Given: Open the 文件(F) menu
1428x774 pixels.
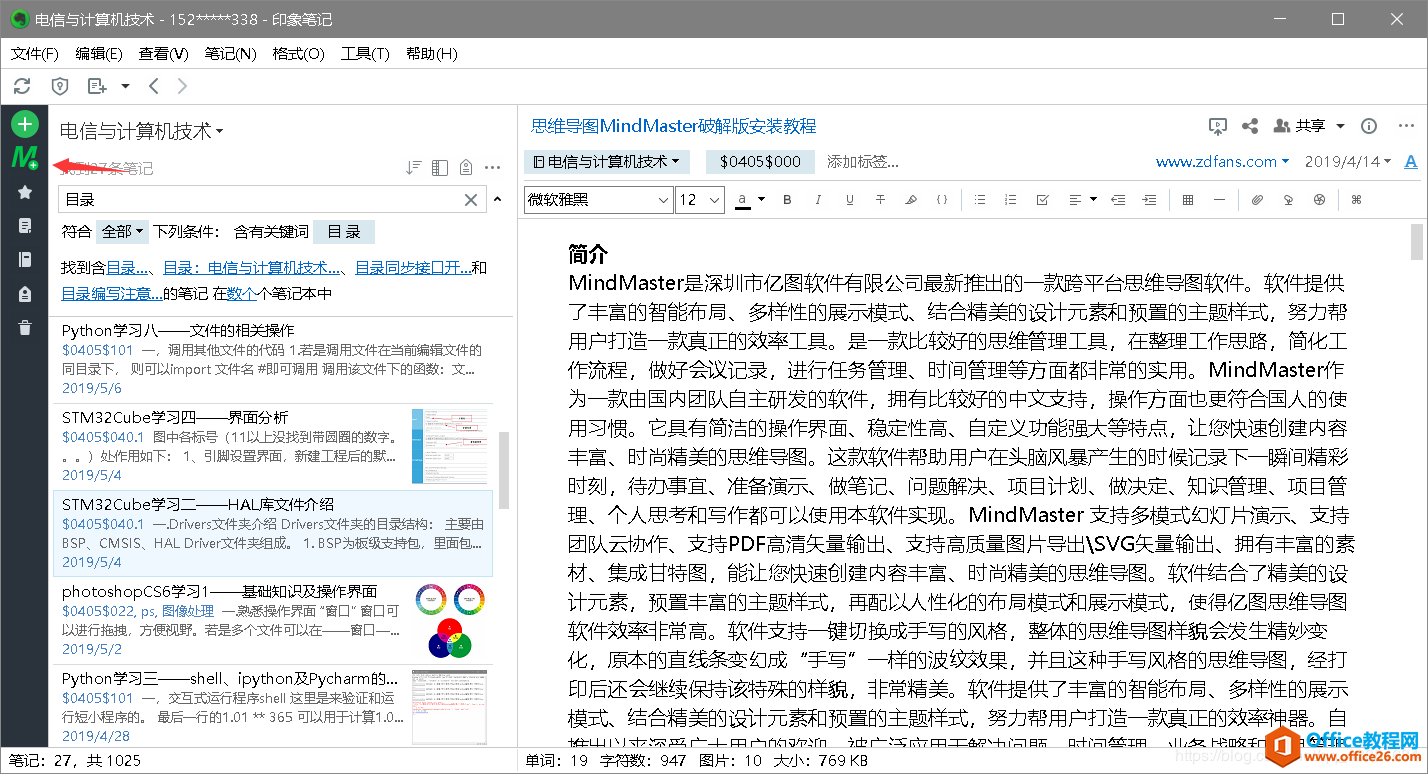Looking at the screenshot, I should coord(35,53).
